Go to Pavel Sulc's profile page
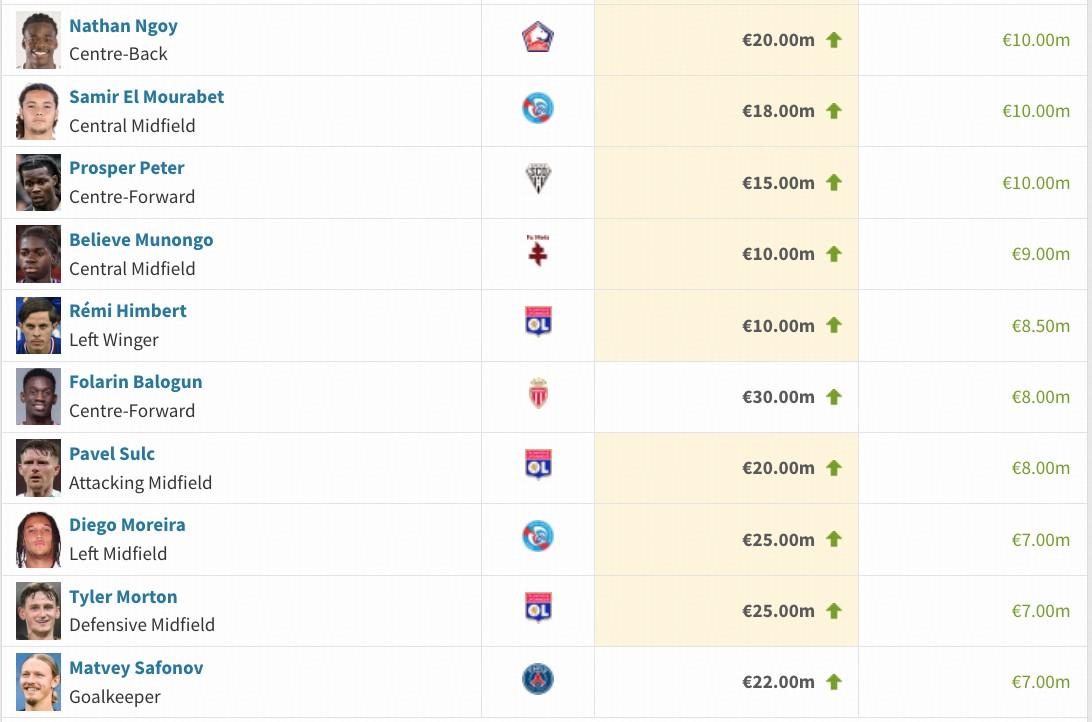Viewport: 1092px width, 722px height. pyautogui.click(x=112, y=454)
